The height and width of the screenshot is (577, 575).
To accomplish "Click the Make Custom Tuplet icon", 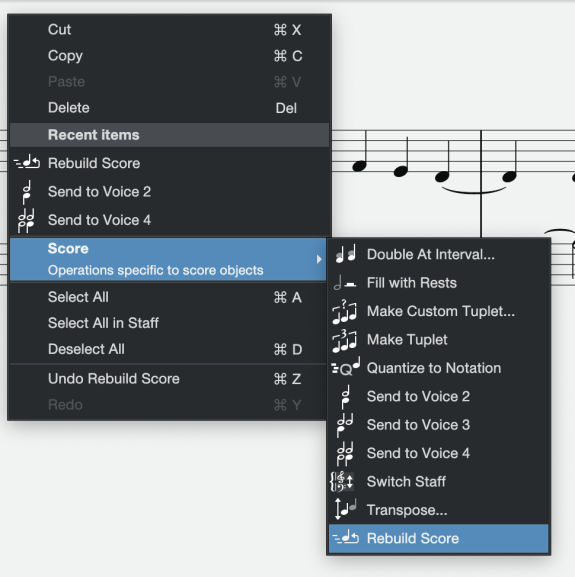I will (344, 311).
